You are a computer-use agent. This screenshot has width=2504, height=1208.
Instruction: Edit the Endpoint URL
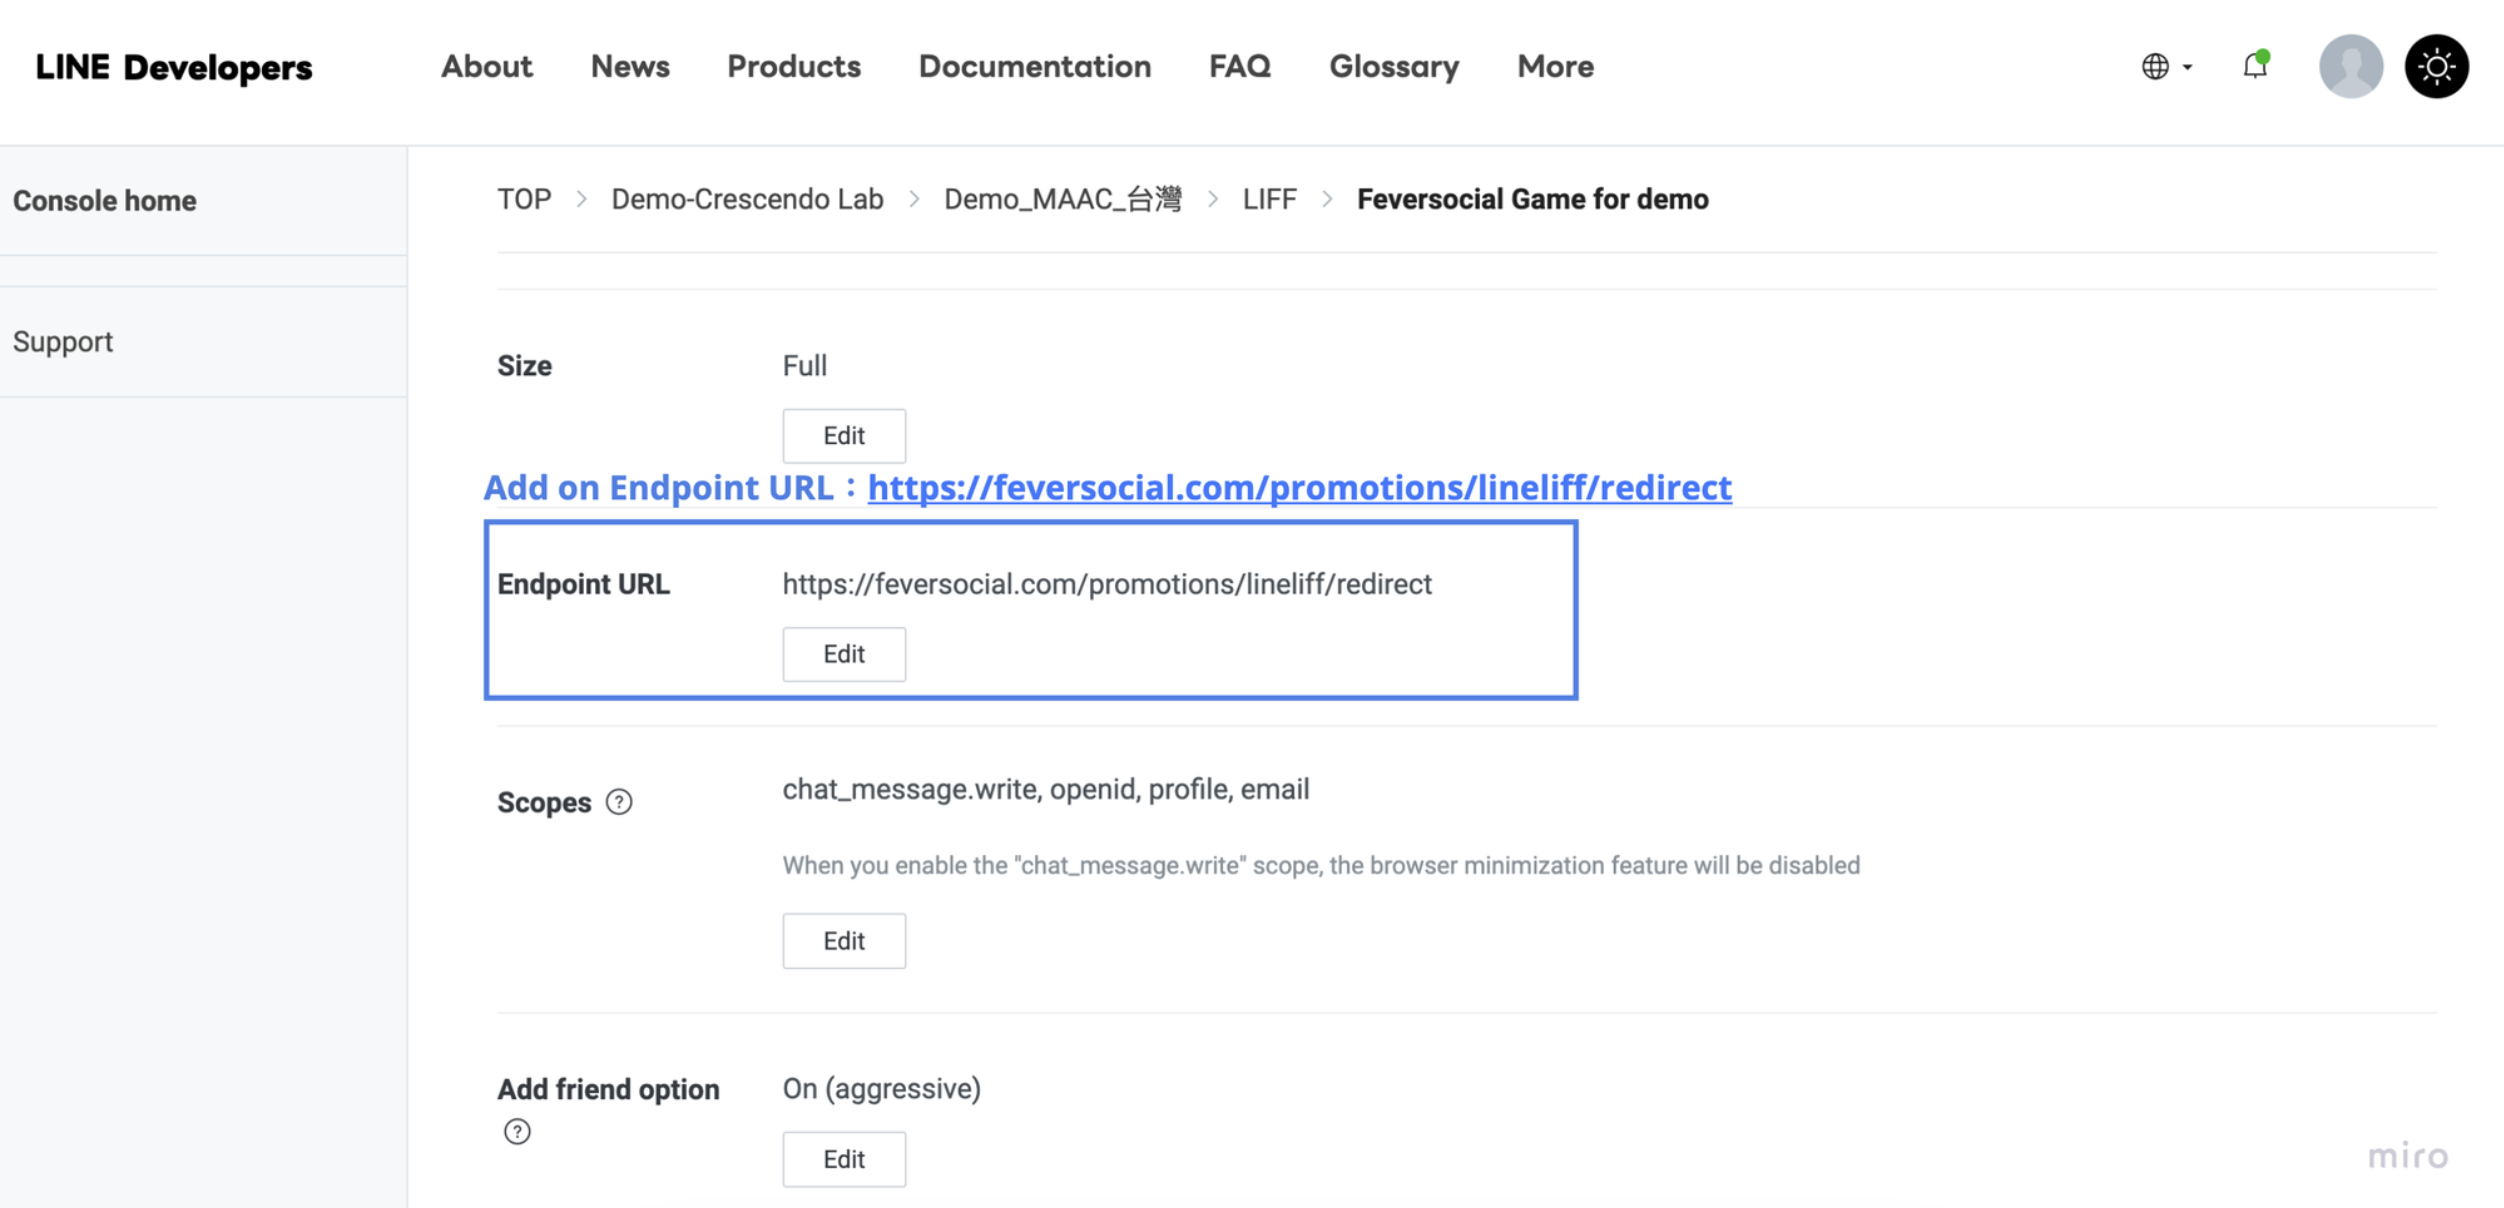coord(844,654)
